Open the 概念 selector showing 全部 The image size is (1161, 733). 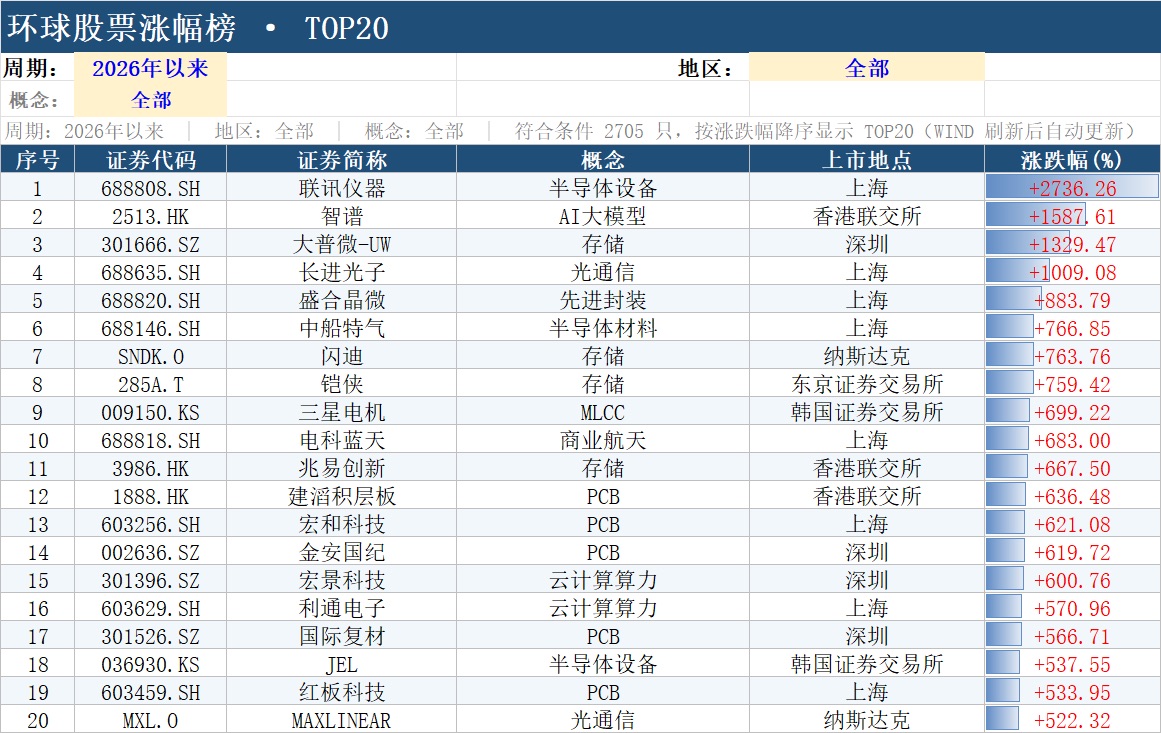point(150,99)
